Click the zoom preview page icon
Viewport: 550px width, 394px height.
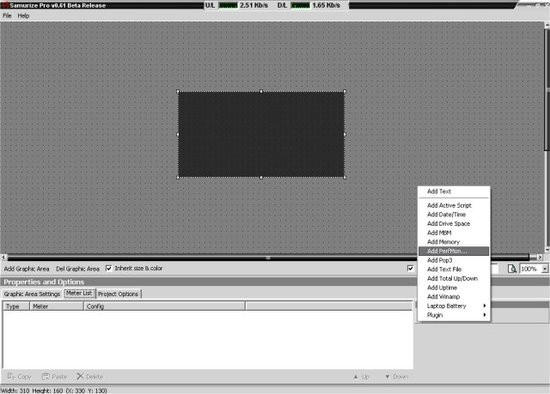click(x=512, y=269)
